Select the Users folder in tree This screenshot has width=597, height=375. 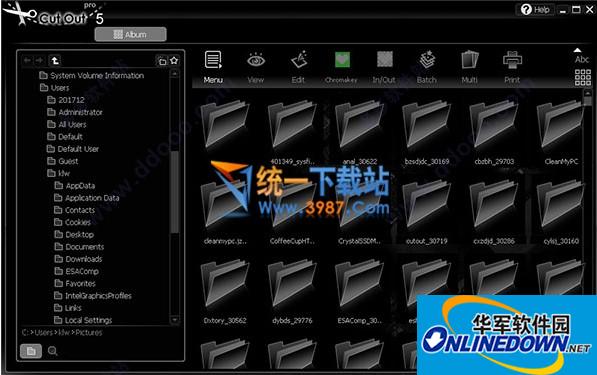[x=54, y=88]
